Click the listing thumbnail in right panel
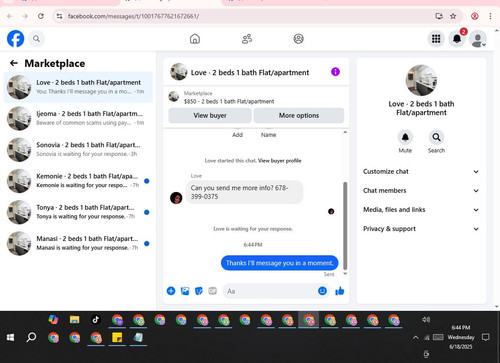 tap(421, 80)
